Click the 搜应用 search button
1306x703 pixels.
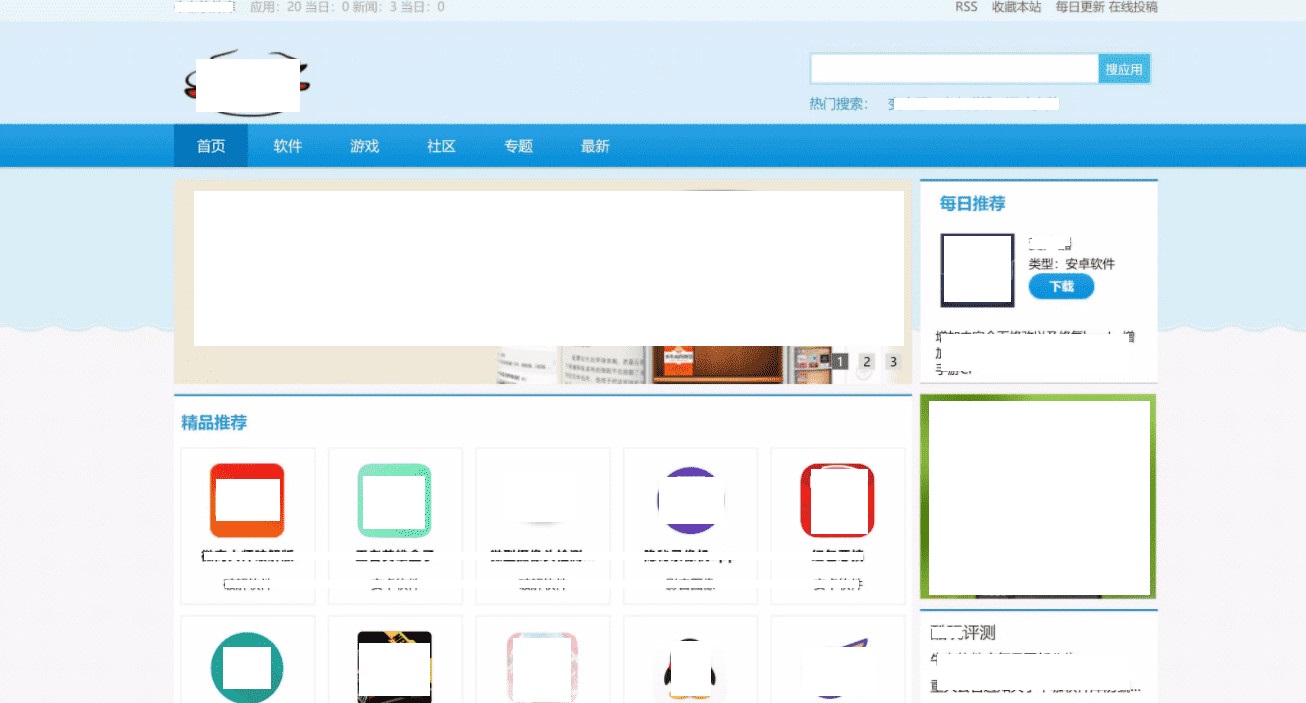click(1124, 68)
